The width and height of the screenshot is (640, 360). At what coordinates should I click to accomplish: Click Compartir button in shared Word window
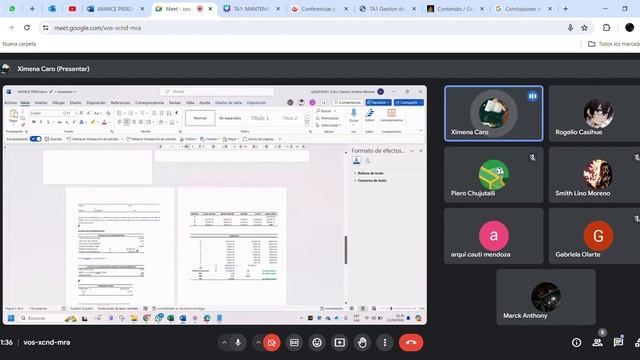coord(409,102)
